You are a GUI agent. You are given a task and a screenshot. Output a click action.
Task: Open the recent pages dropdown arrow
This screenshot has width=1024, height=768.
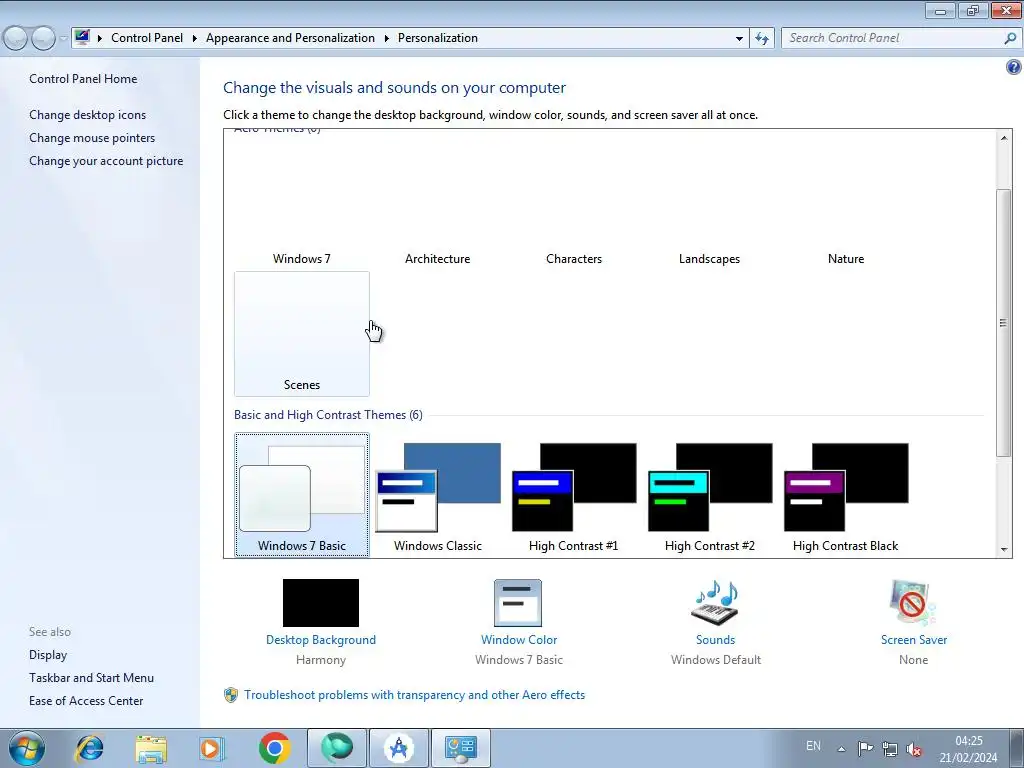click(63, 39)
